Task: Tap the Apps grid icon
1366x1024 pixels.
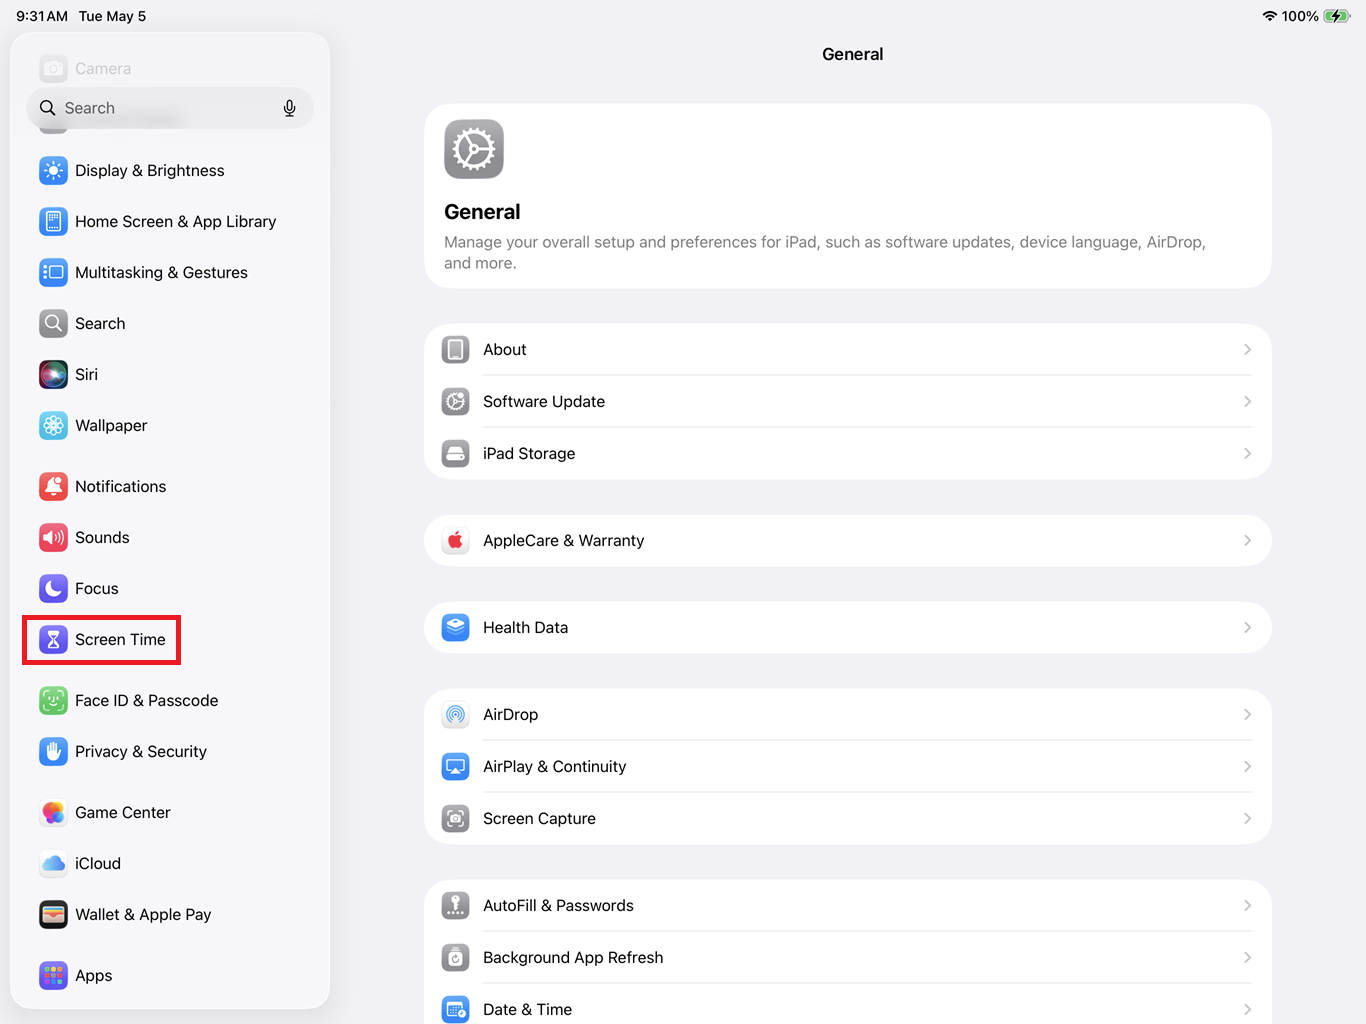Action: pyautogui.click(x=53, y=976)
